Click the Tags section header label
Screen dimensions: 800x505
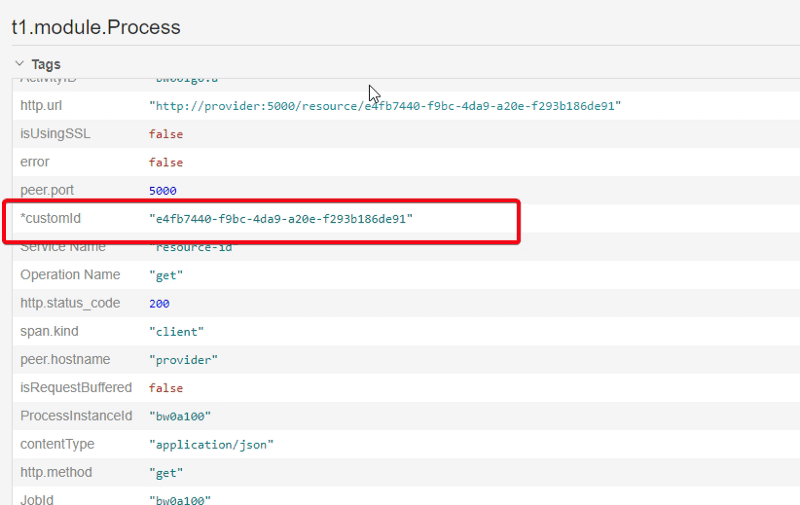click(46, 64)
